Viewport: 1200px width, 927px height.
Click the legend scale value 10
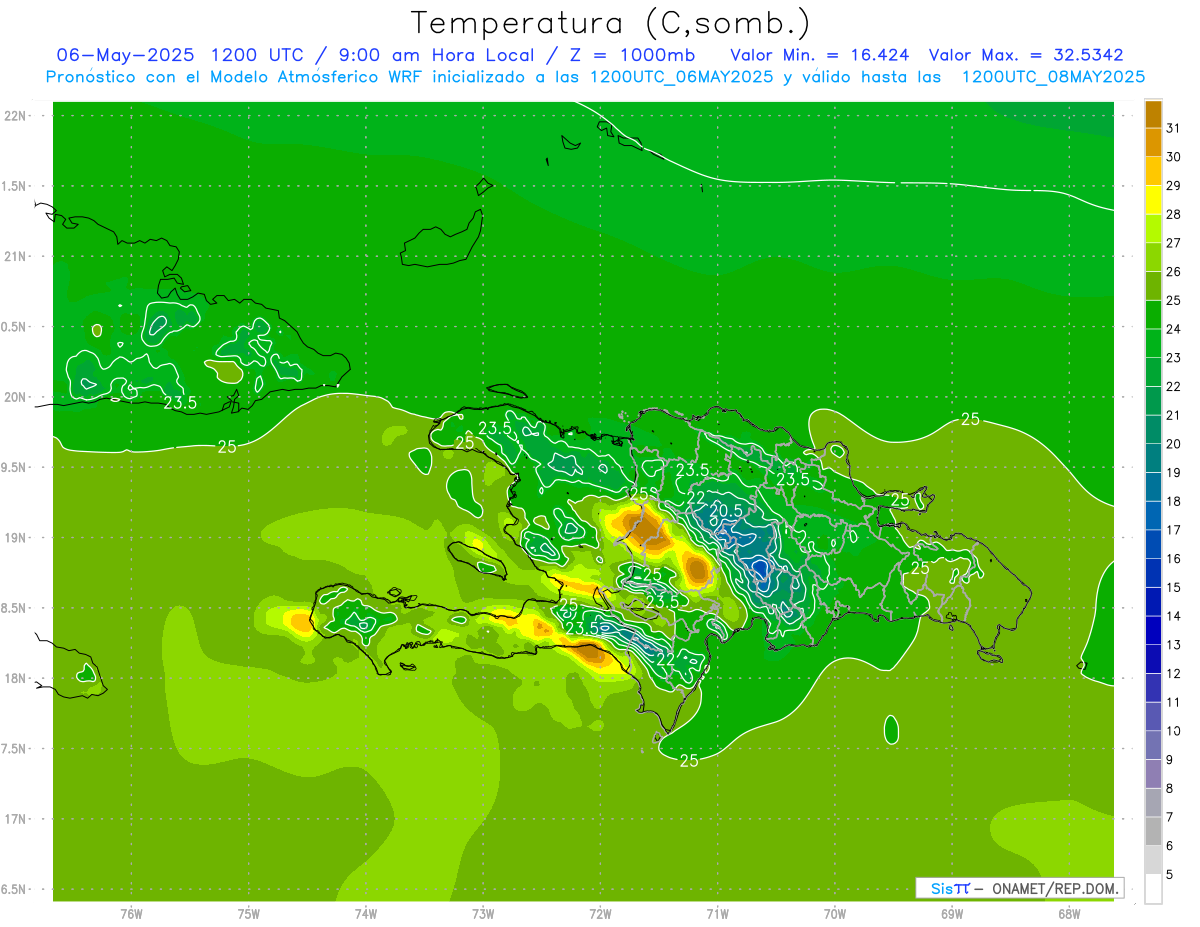pos(1173,731)
